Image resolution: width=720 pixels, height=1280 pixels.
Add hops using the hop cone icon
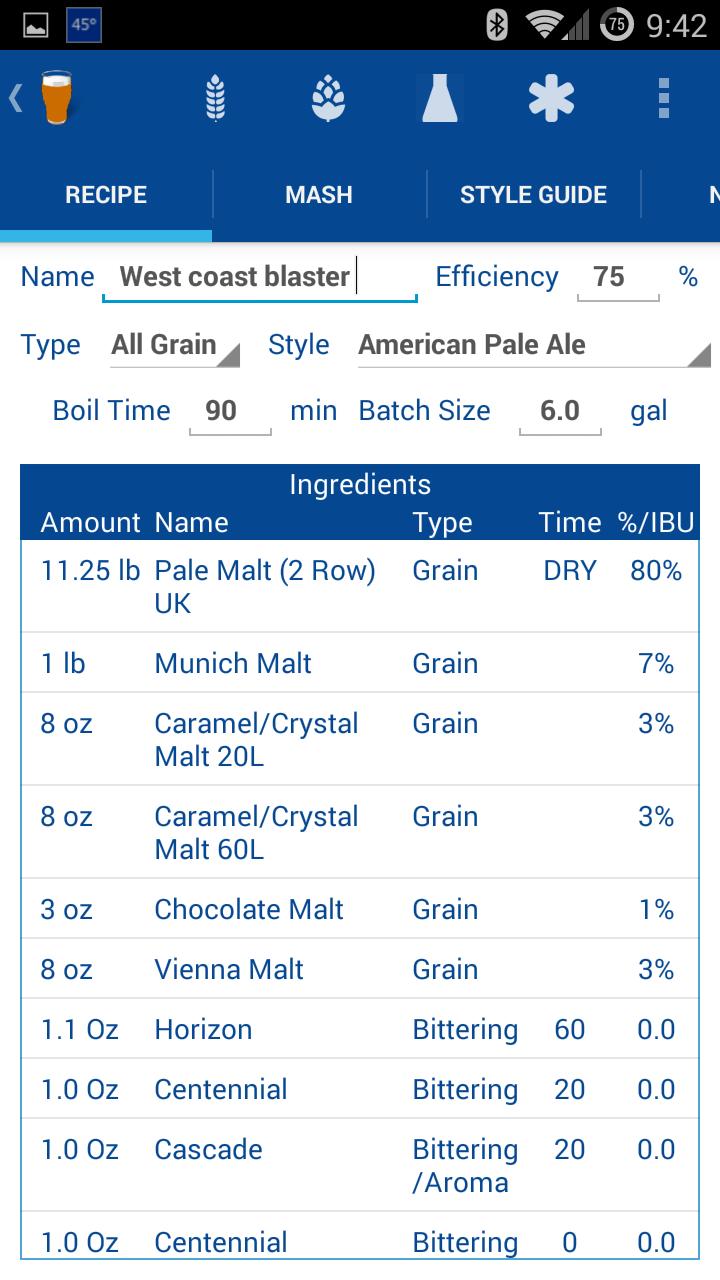(x=328, y=99)
